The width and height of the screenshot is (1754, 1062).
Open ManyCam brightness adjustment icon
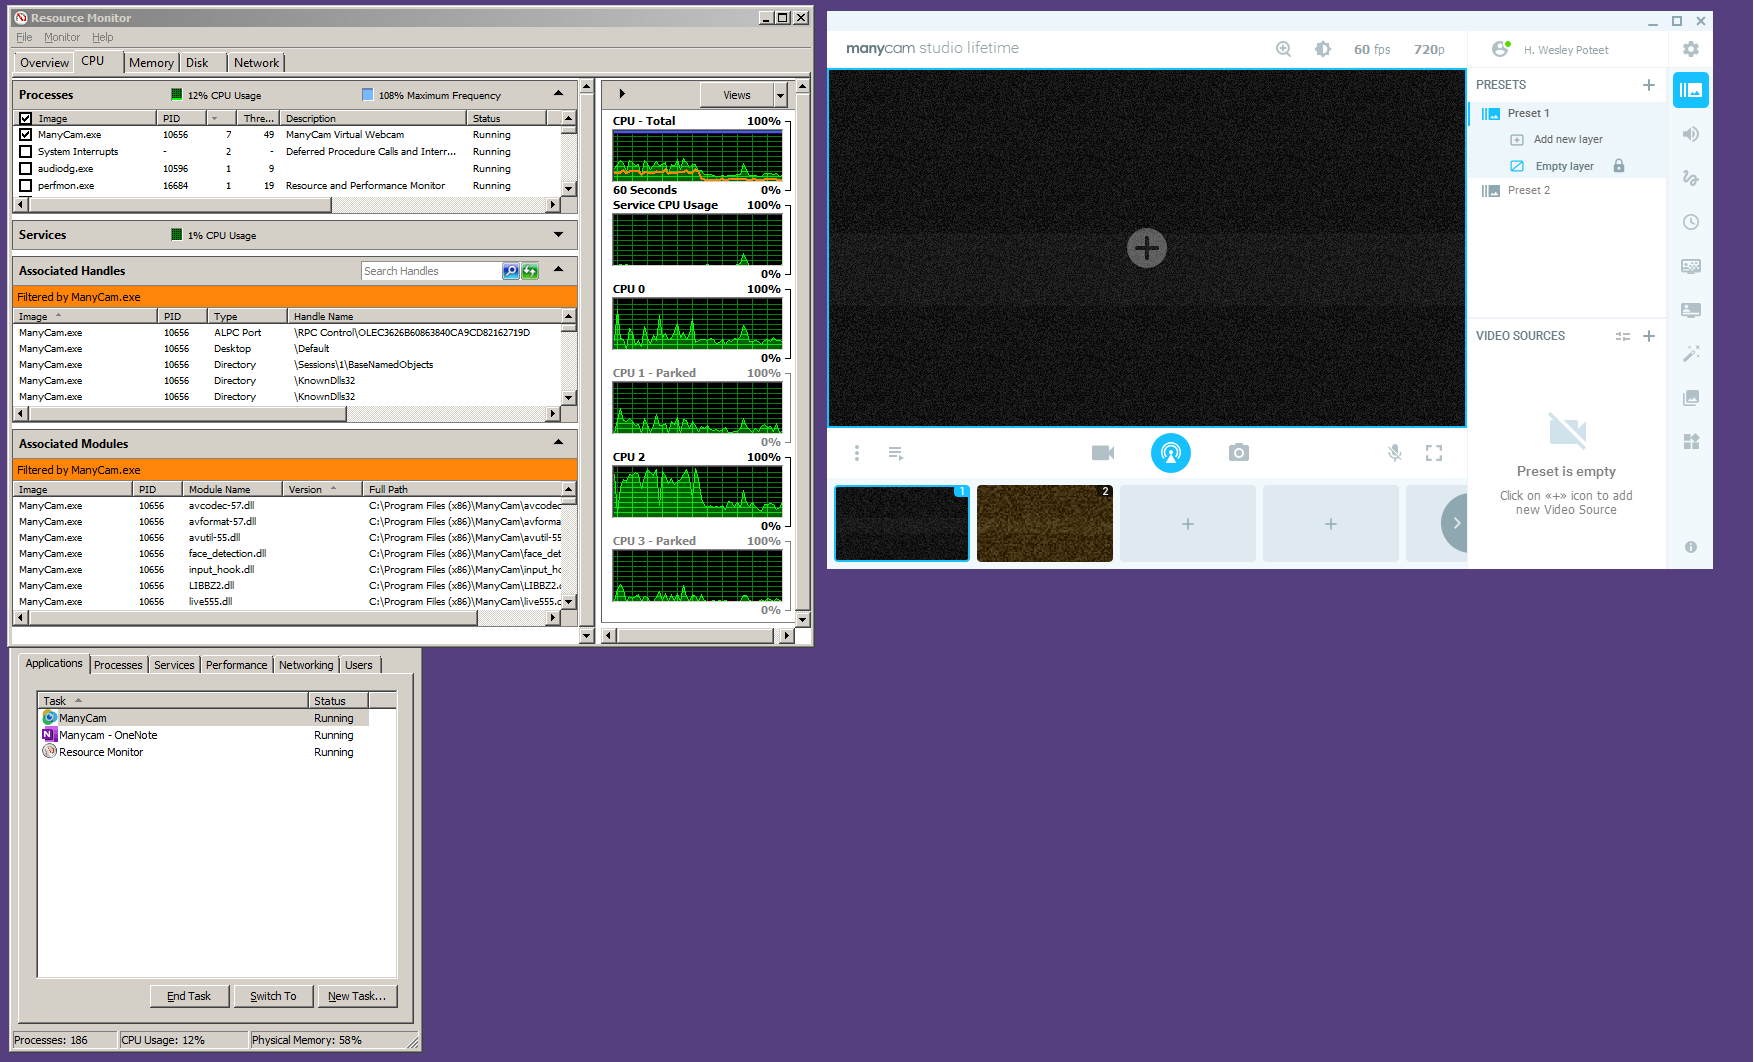pos(1323,49)
